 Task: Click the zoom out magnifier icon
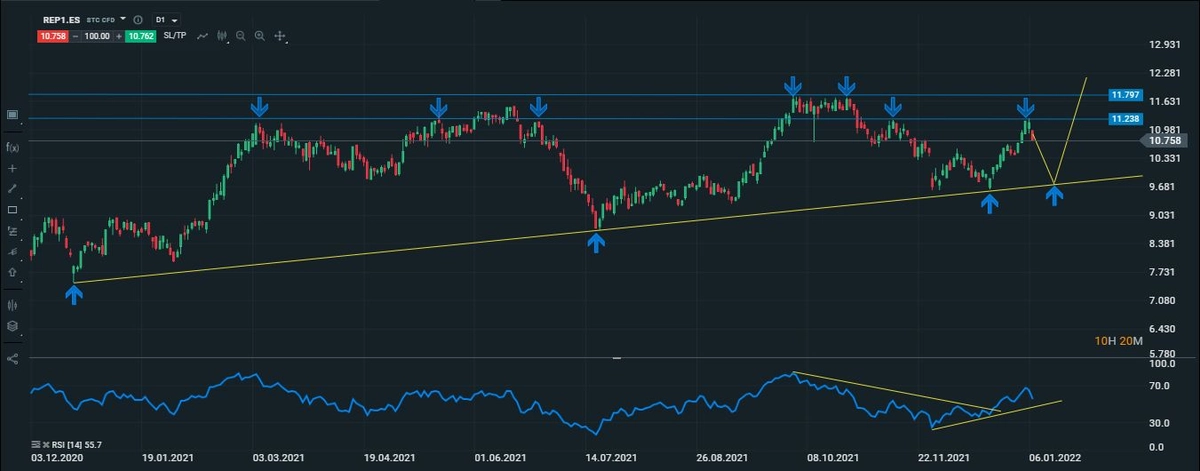[x=241, y=36]
